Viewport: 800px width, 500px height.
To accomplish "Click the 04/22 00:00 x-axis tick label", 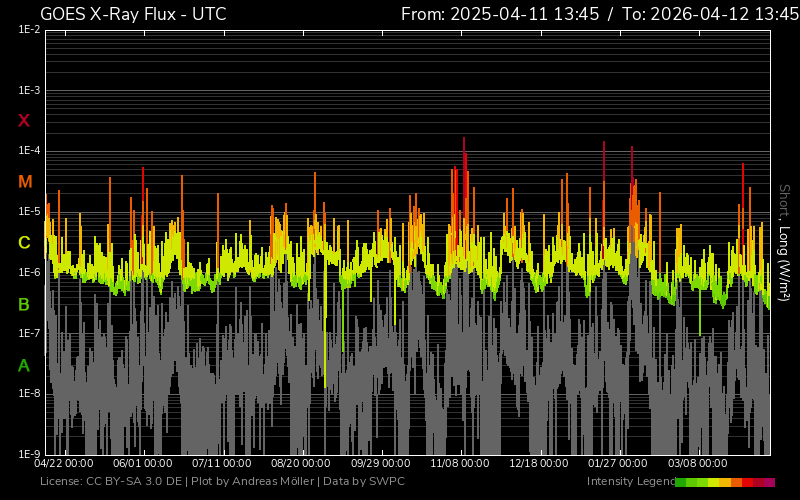I will pos(64,464).
